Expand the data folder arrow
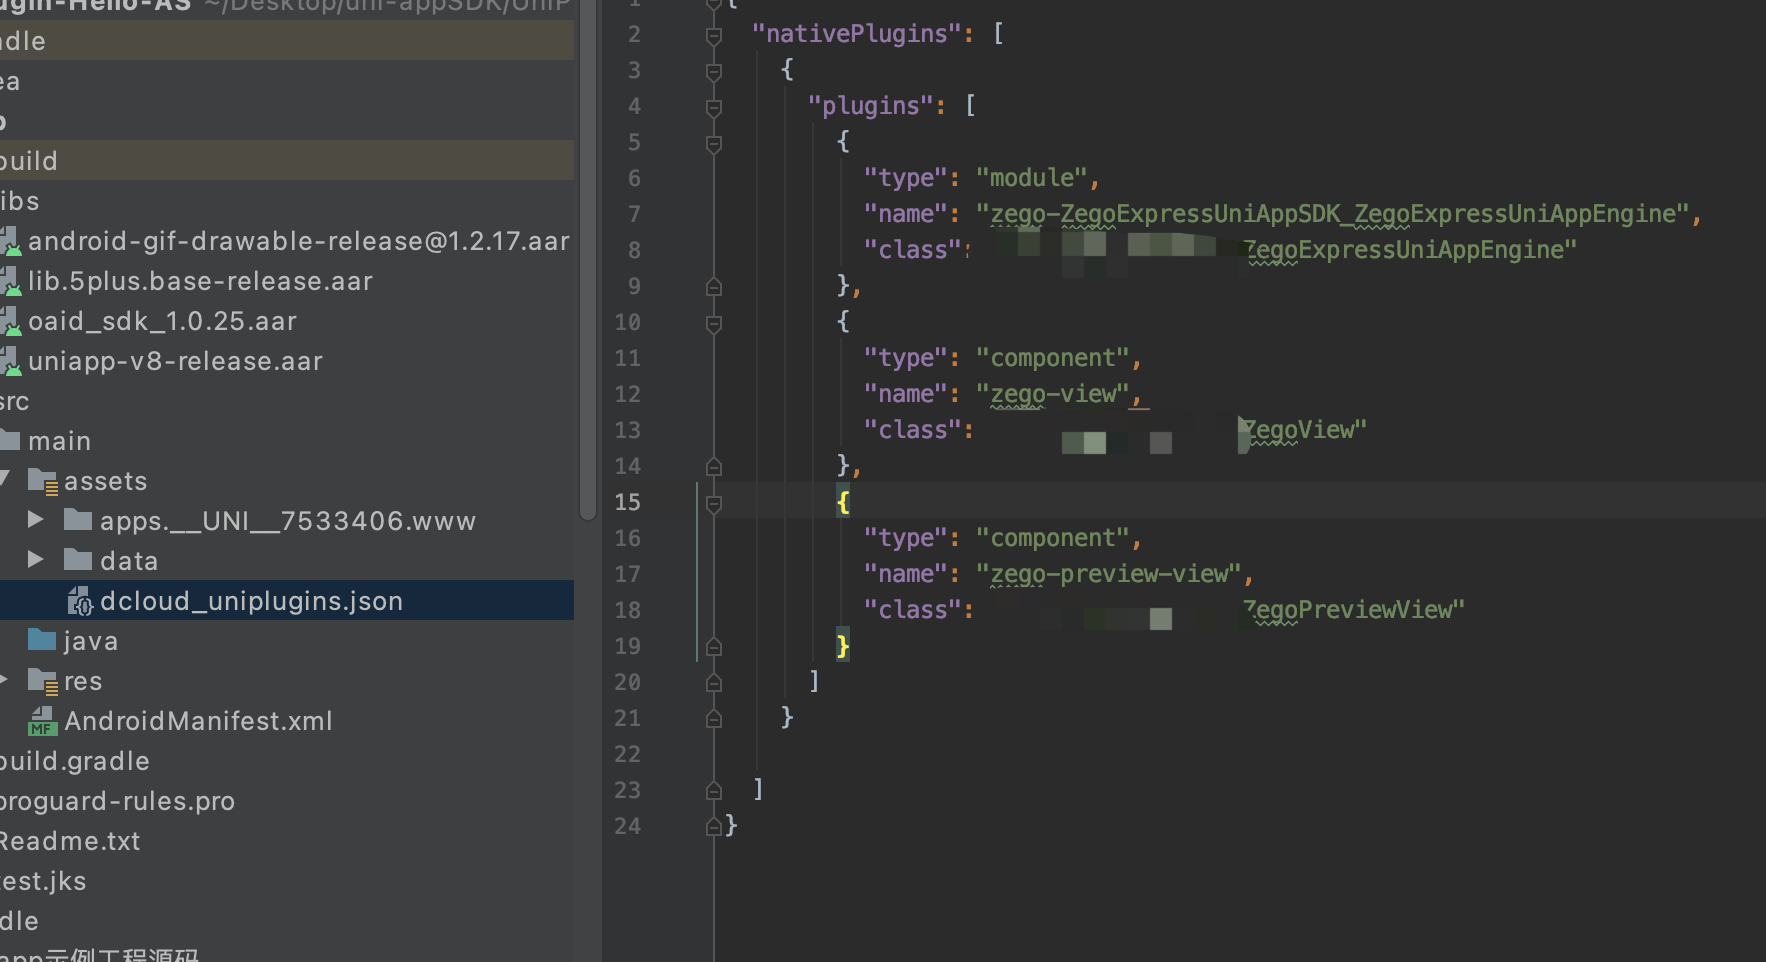Image resolution: width=1766 pixels, height=962 pixels. (35, 559)
